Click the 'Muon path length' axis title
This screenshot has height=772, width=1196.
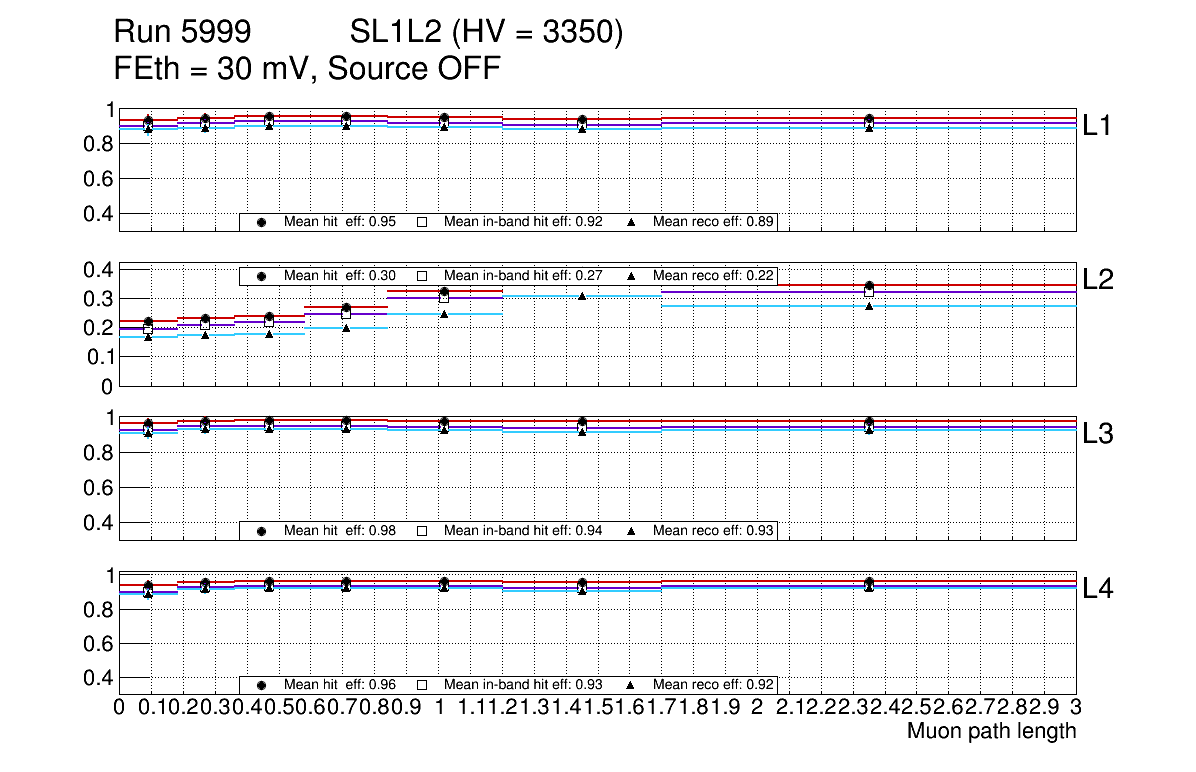991,731
